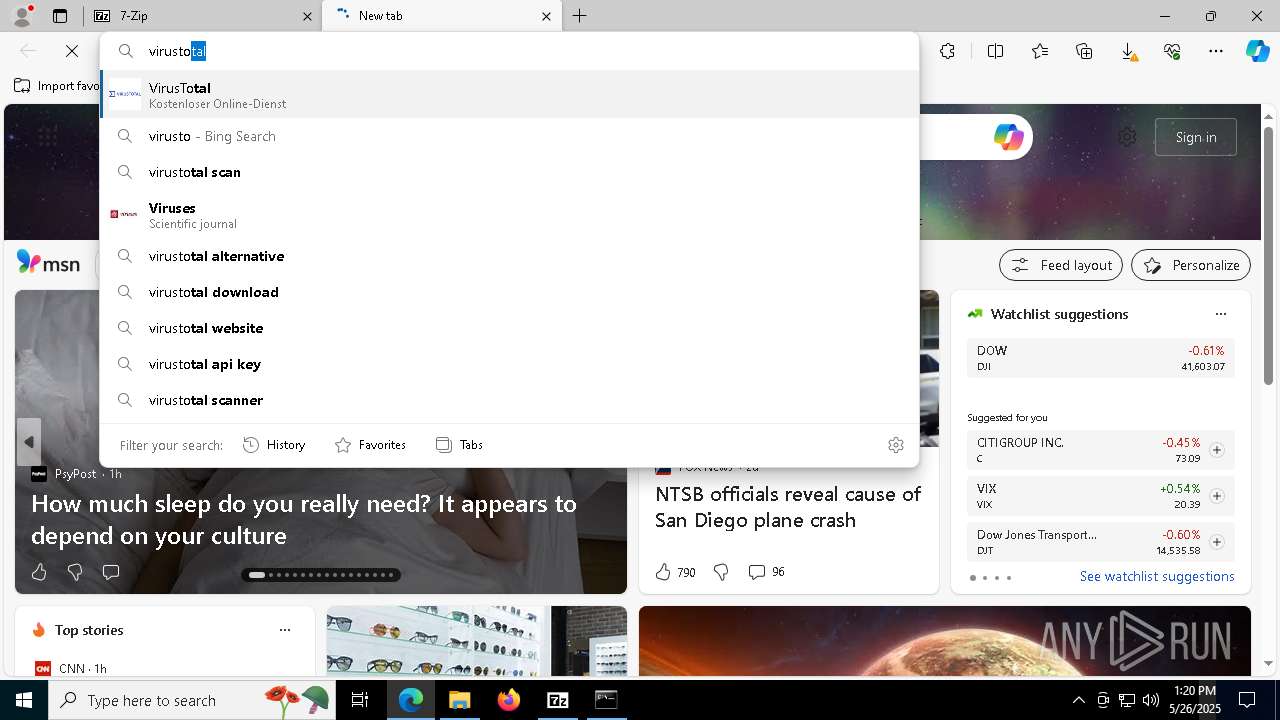
Task: Select 'virustotal scanner' suggestion
Action: [x=509, y=400]
